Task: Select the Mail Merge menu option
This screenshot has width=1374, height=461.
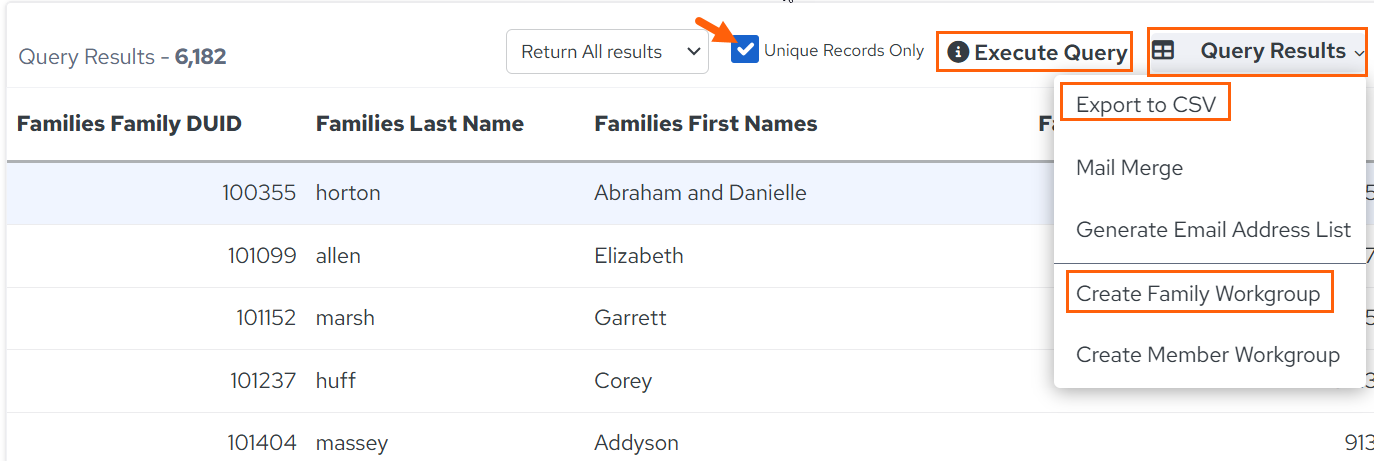Action: pyautogui.click(x=1129, y=168)
